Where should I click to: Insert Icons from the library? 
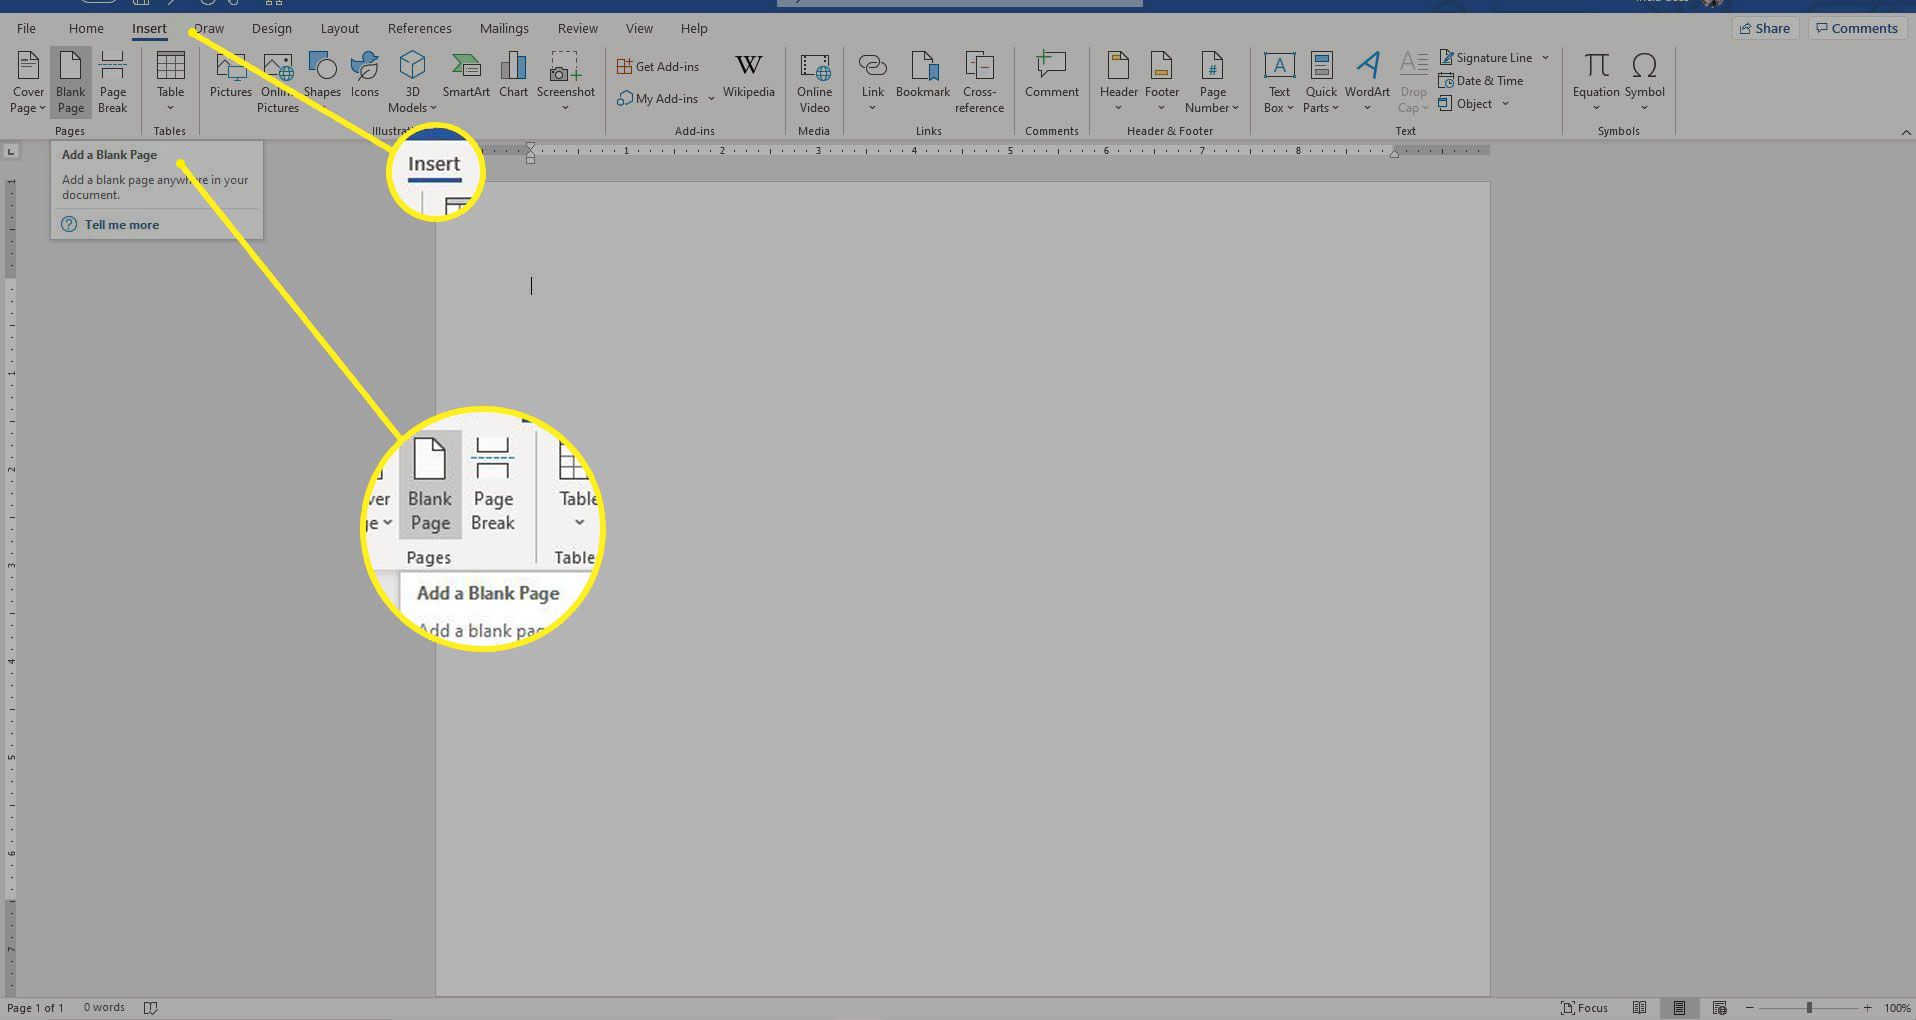pyautogui.click(x=365, y=77)
